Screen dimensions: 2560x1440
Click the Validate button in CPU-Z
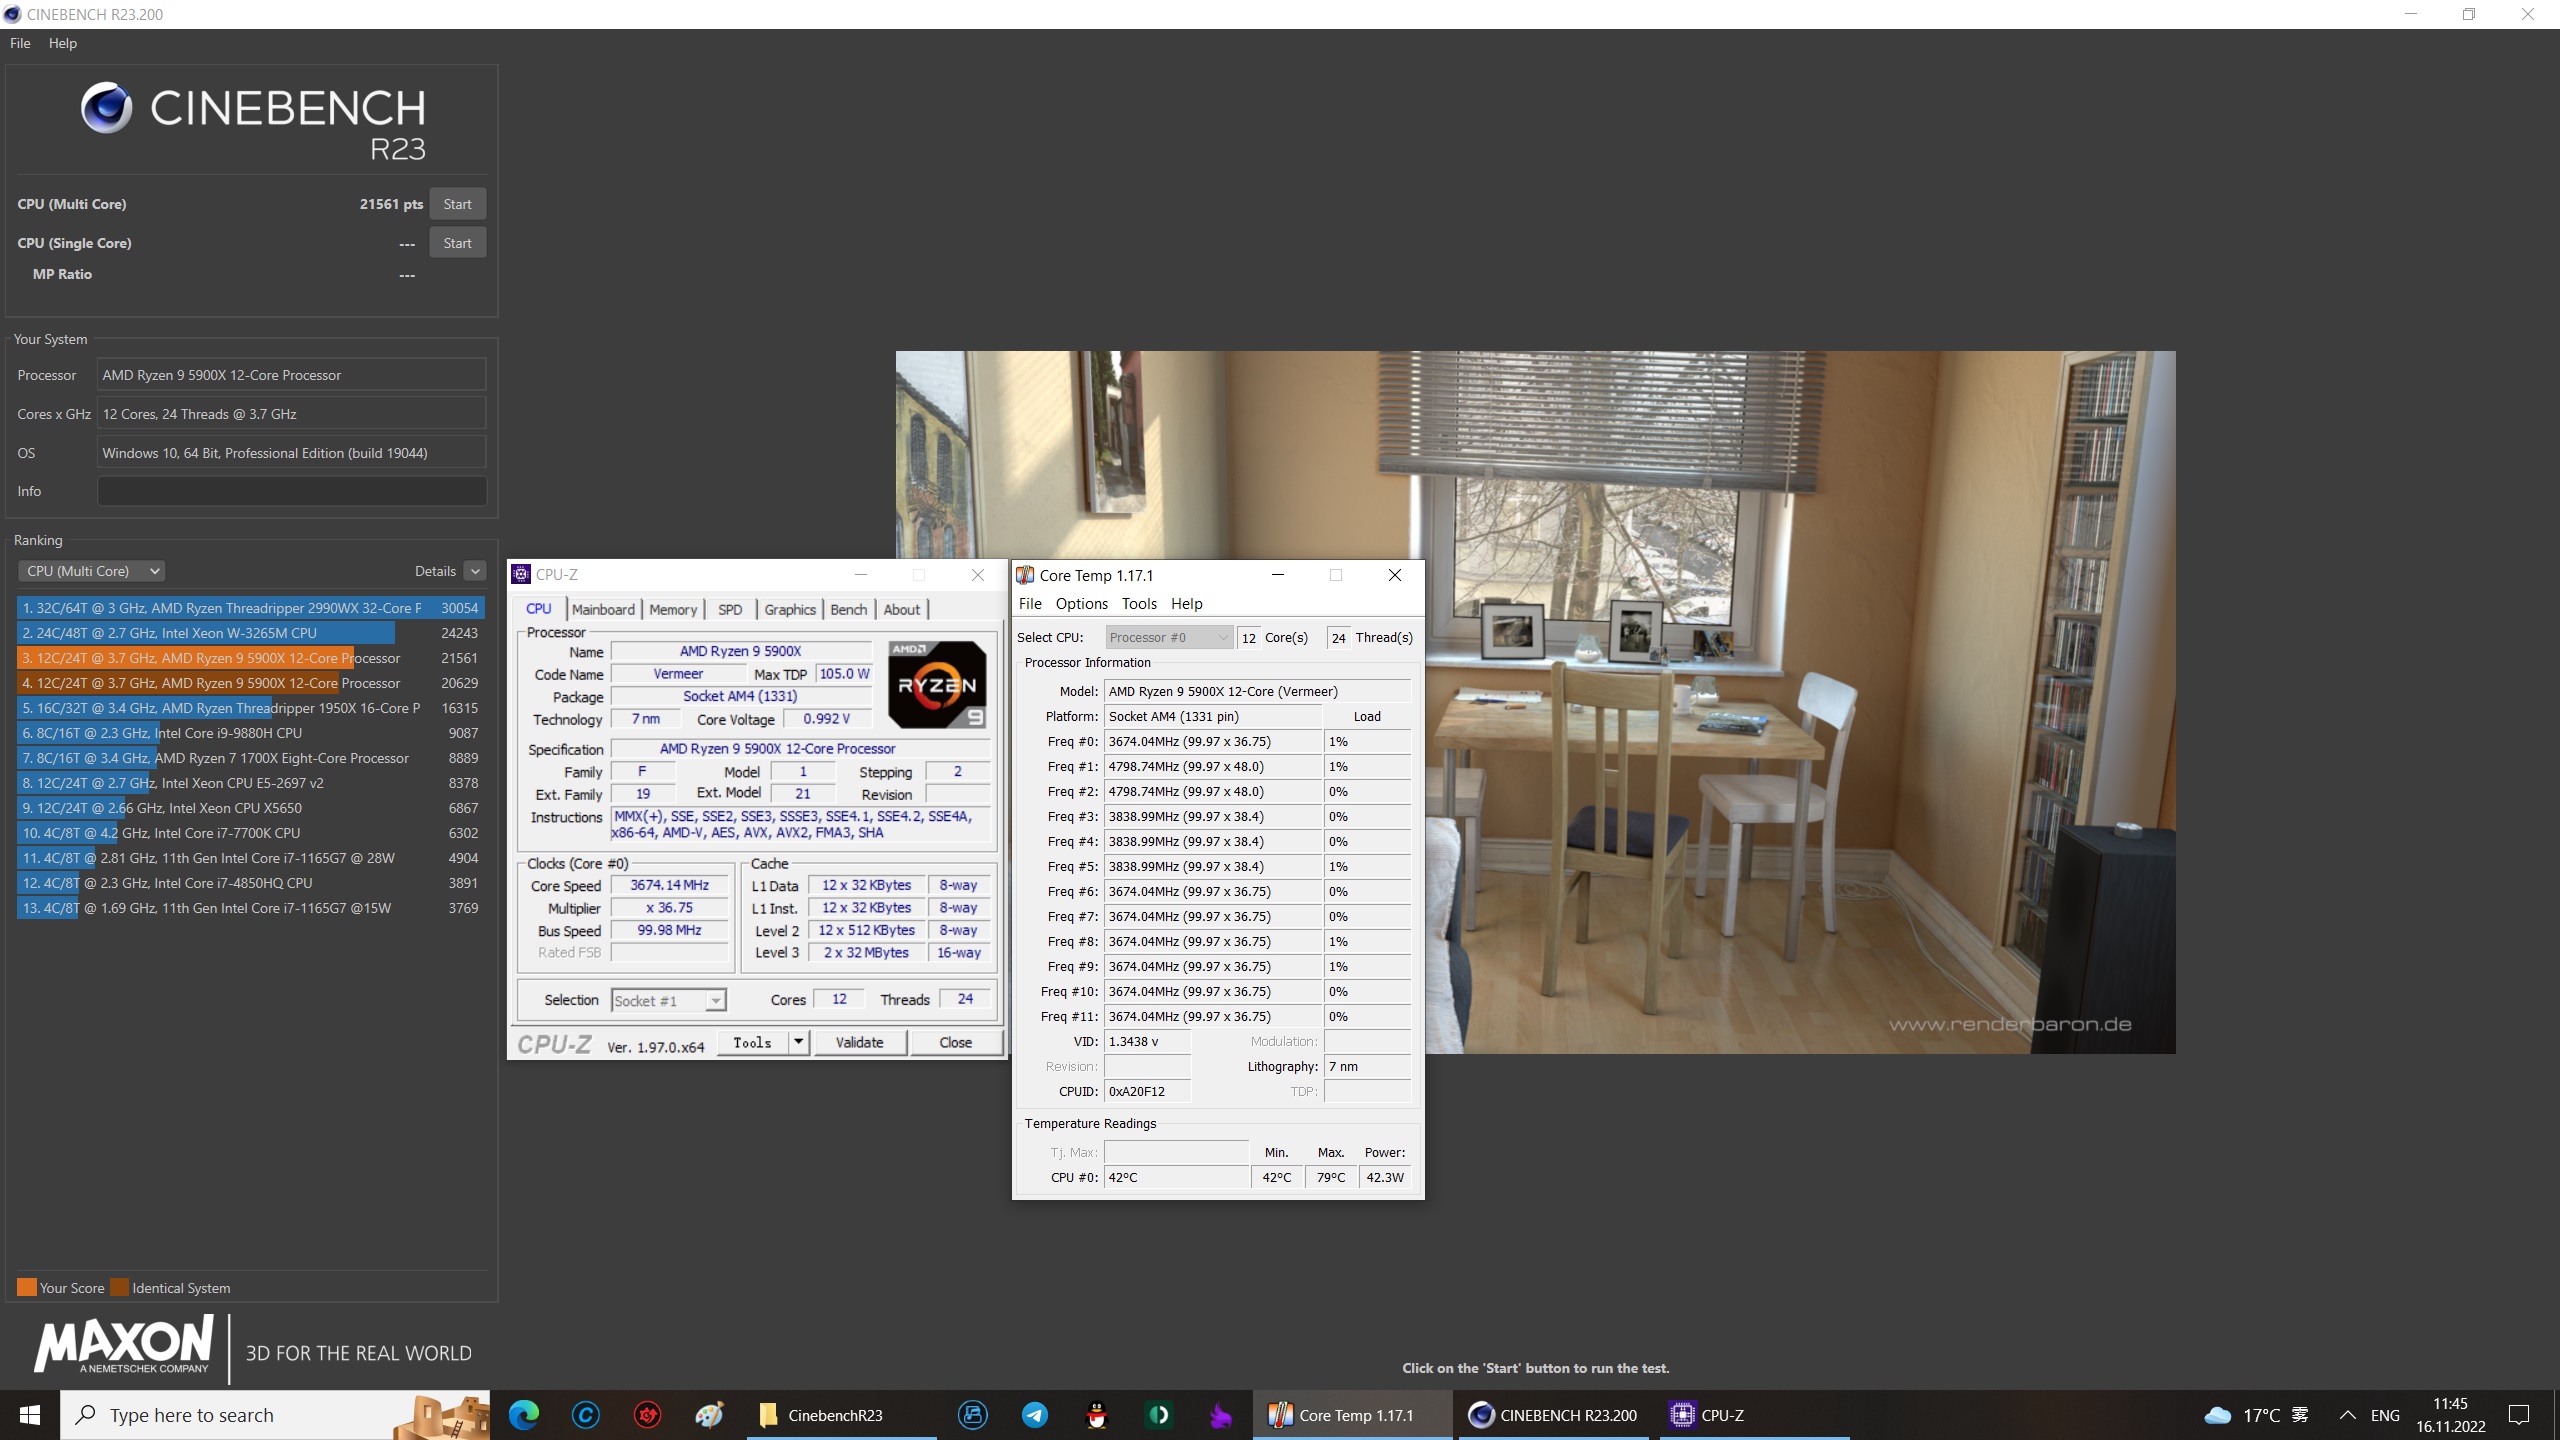pyautogui.click(x=859, y=1042)
